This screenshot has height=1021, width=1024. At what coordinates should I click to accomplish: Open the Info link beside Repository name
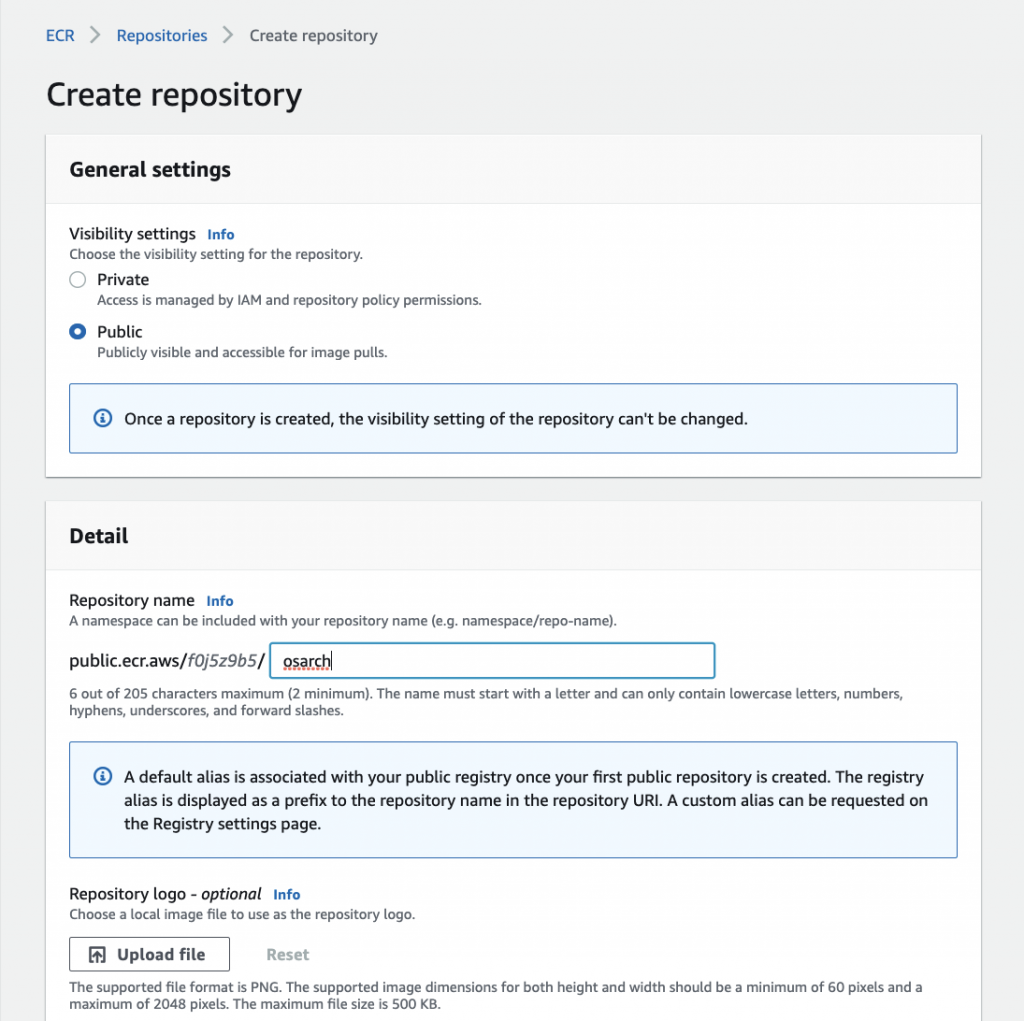pyautogui.click(x=219, y=601)
